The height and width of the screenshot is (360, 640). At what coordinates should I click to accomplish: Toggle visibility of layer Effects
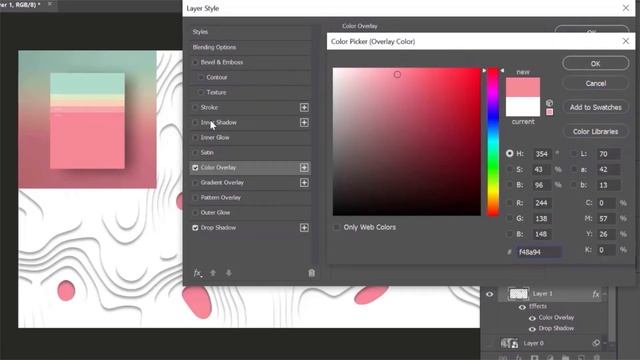(x=522, y=307)
